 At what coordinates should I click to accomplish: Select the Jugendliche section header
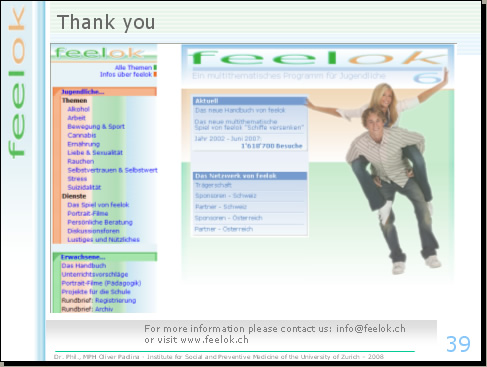83,92
